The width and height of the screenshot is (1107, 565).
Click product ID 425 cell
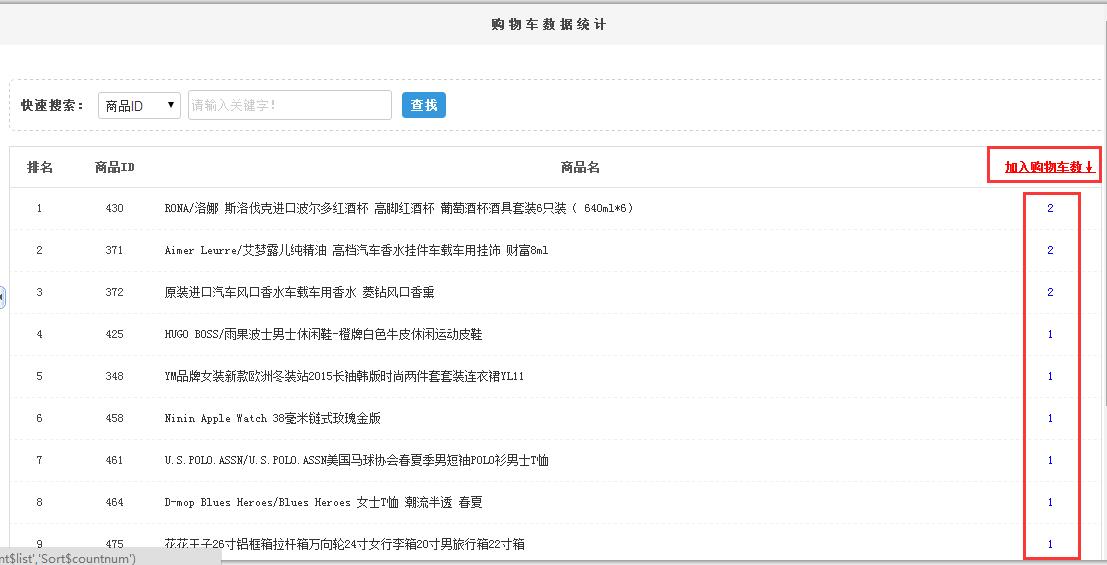pyautogui.click(x=114, y=334)
